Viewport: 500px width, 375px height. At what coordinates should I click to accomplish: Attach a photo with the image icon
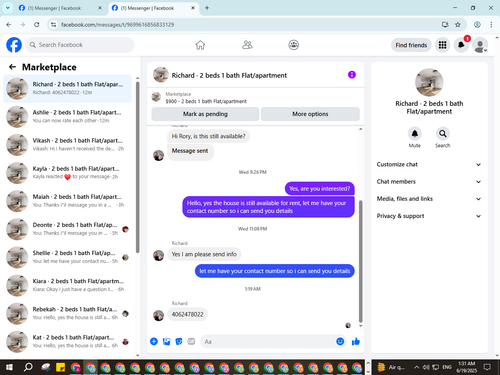pyautogui.click(x=166, y=341)
